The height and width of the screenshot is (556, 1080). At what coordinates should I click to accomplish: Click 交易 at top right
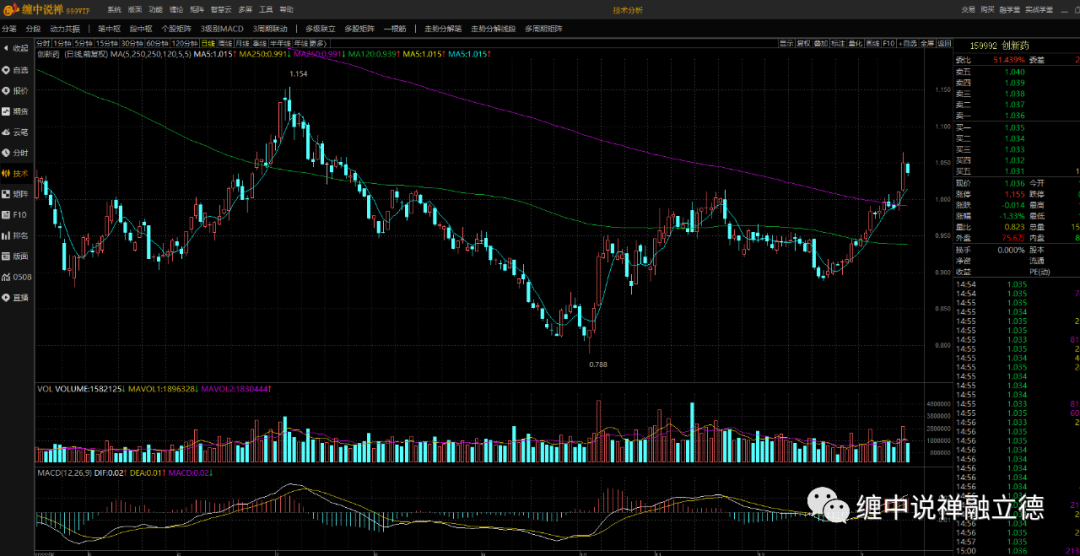tap(968, 10)
